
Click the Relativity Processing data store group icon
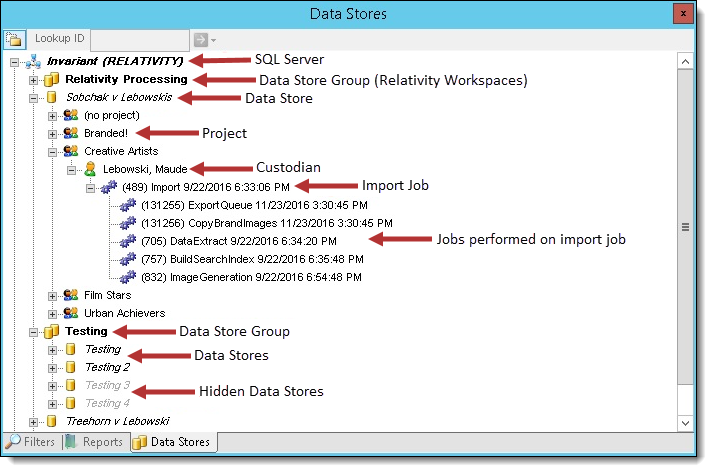tap(51, 79)
